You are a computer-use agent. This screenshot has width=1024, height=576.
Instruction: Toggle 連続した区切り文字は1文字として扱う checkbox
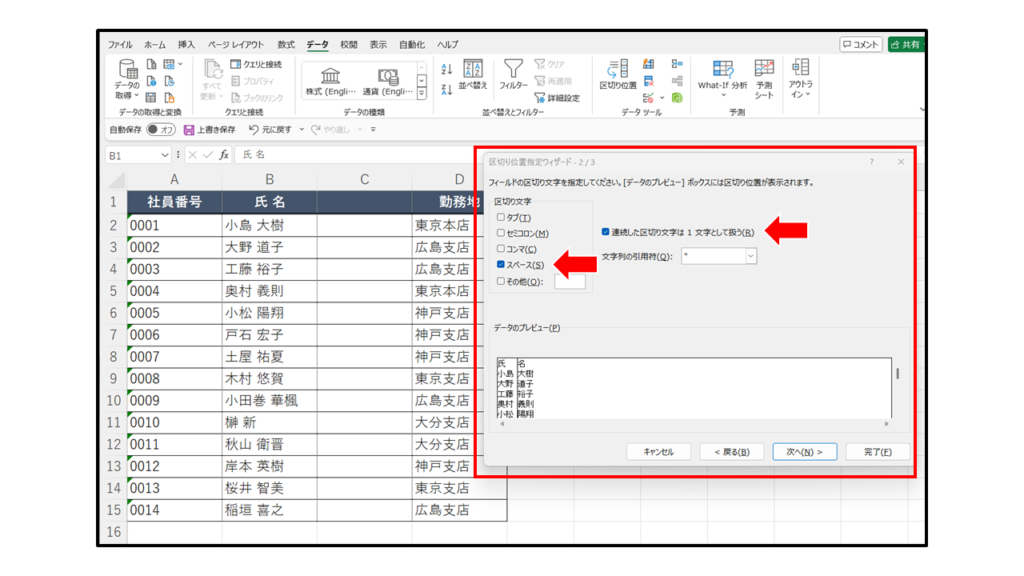click(605, 232)
